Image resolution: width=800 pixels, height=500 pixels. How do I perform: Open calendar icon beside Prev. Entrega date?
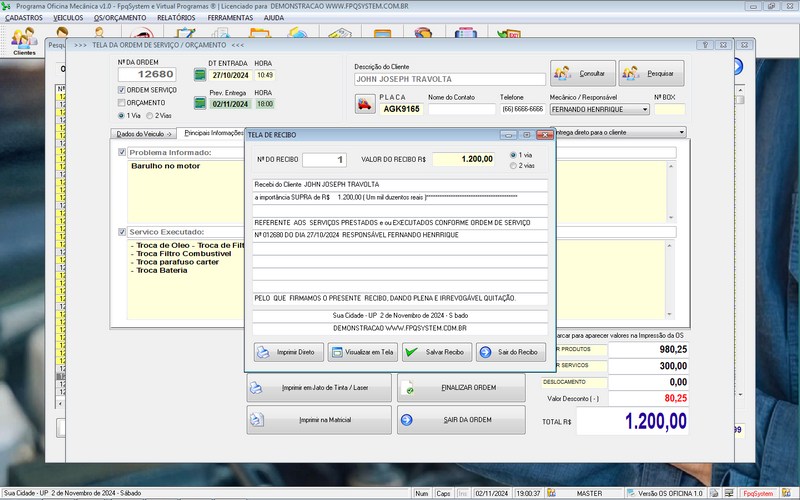(x=199, y=103)
